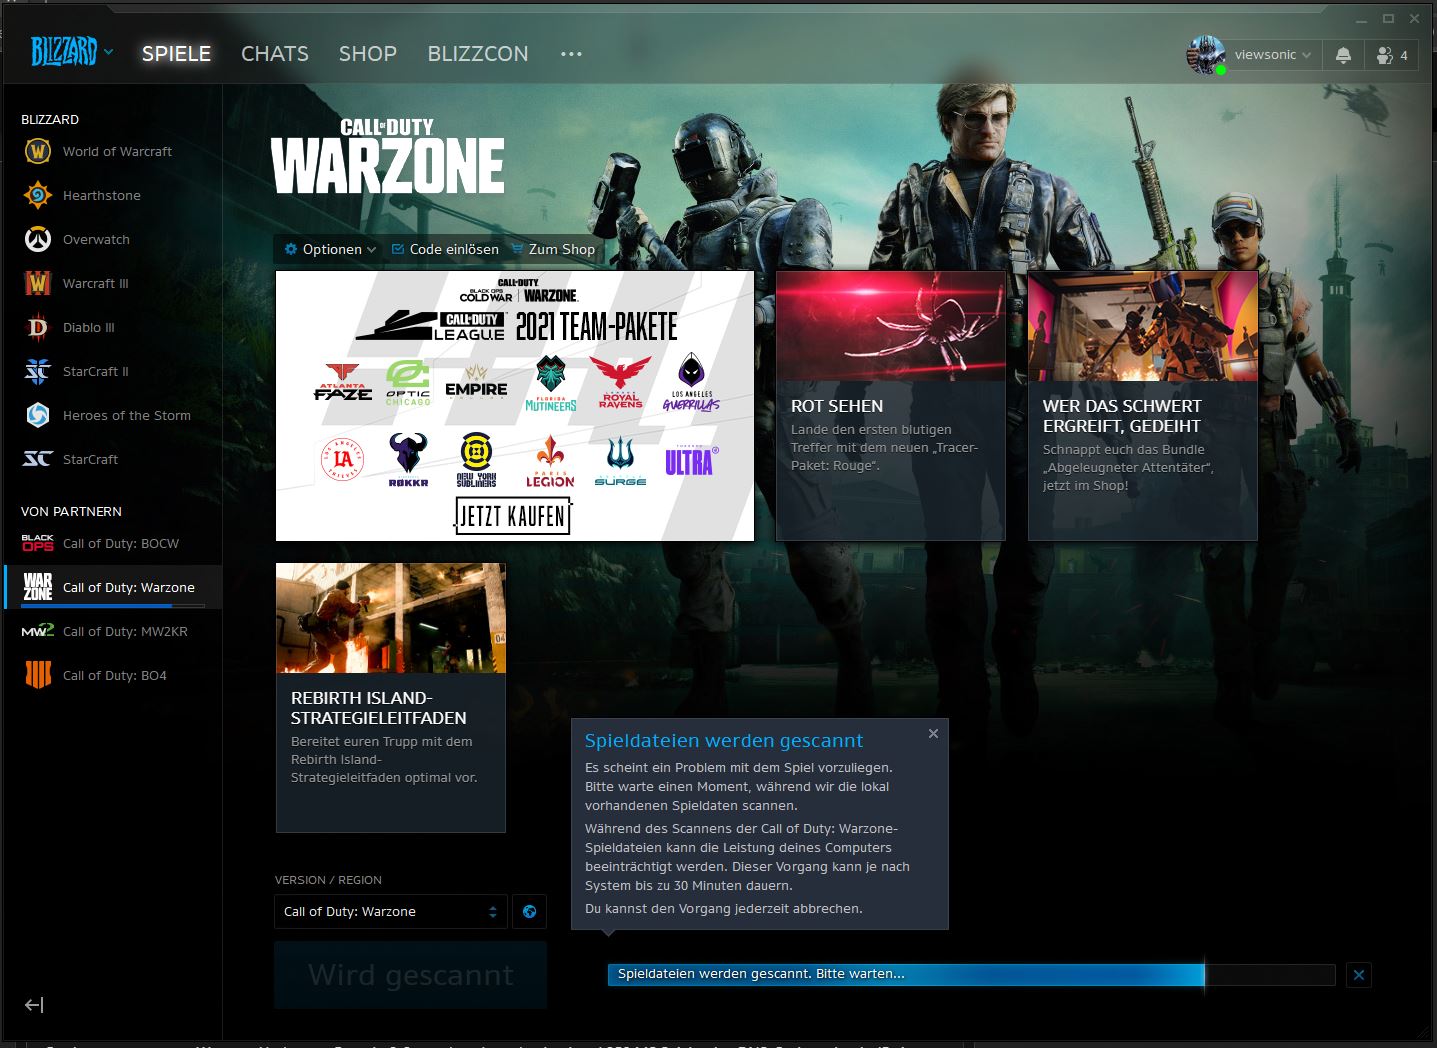This screenshot has height=1048, width=1437.
Task: Click the Heroes of the Storm label
Action: [126, 415]
